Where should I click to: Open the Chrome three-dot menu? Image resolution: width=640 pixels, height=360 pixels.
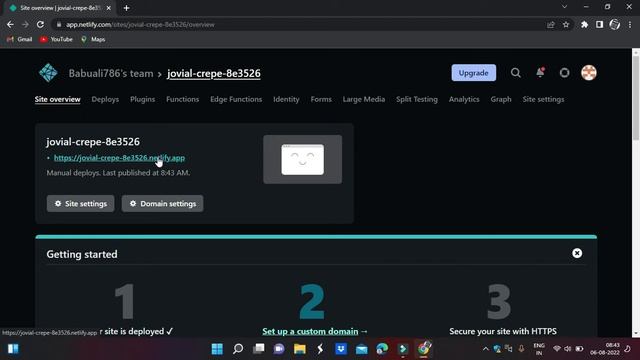(x=630, y=24)
